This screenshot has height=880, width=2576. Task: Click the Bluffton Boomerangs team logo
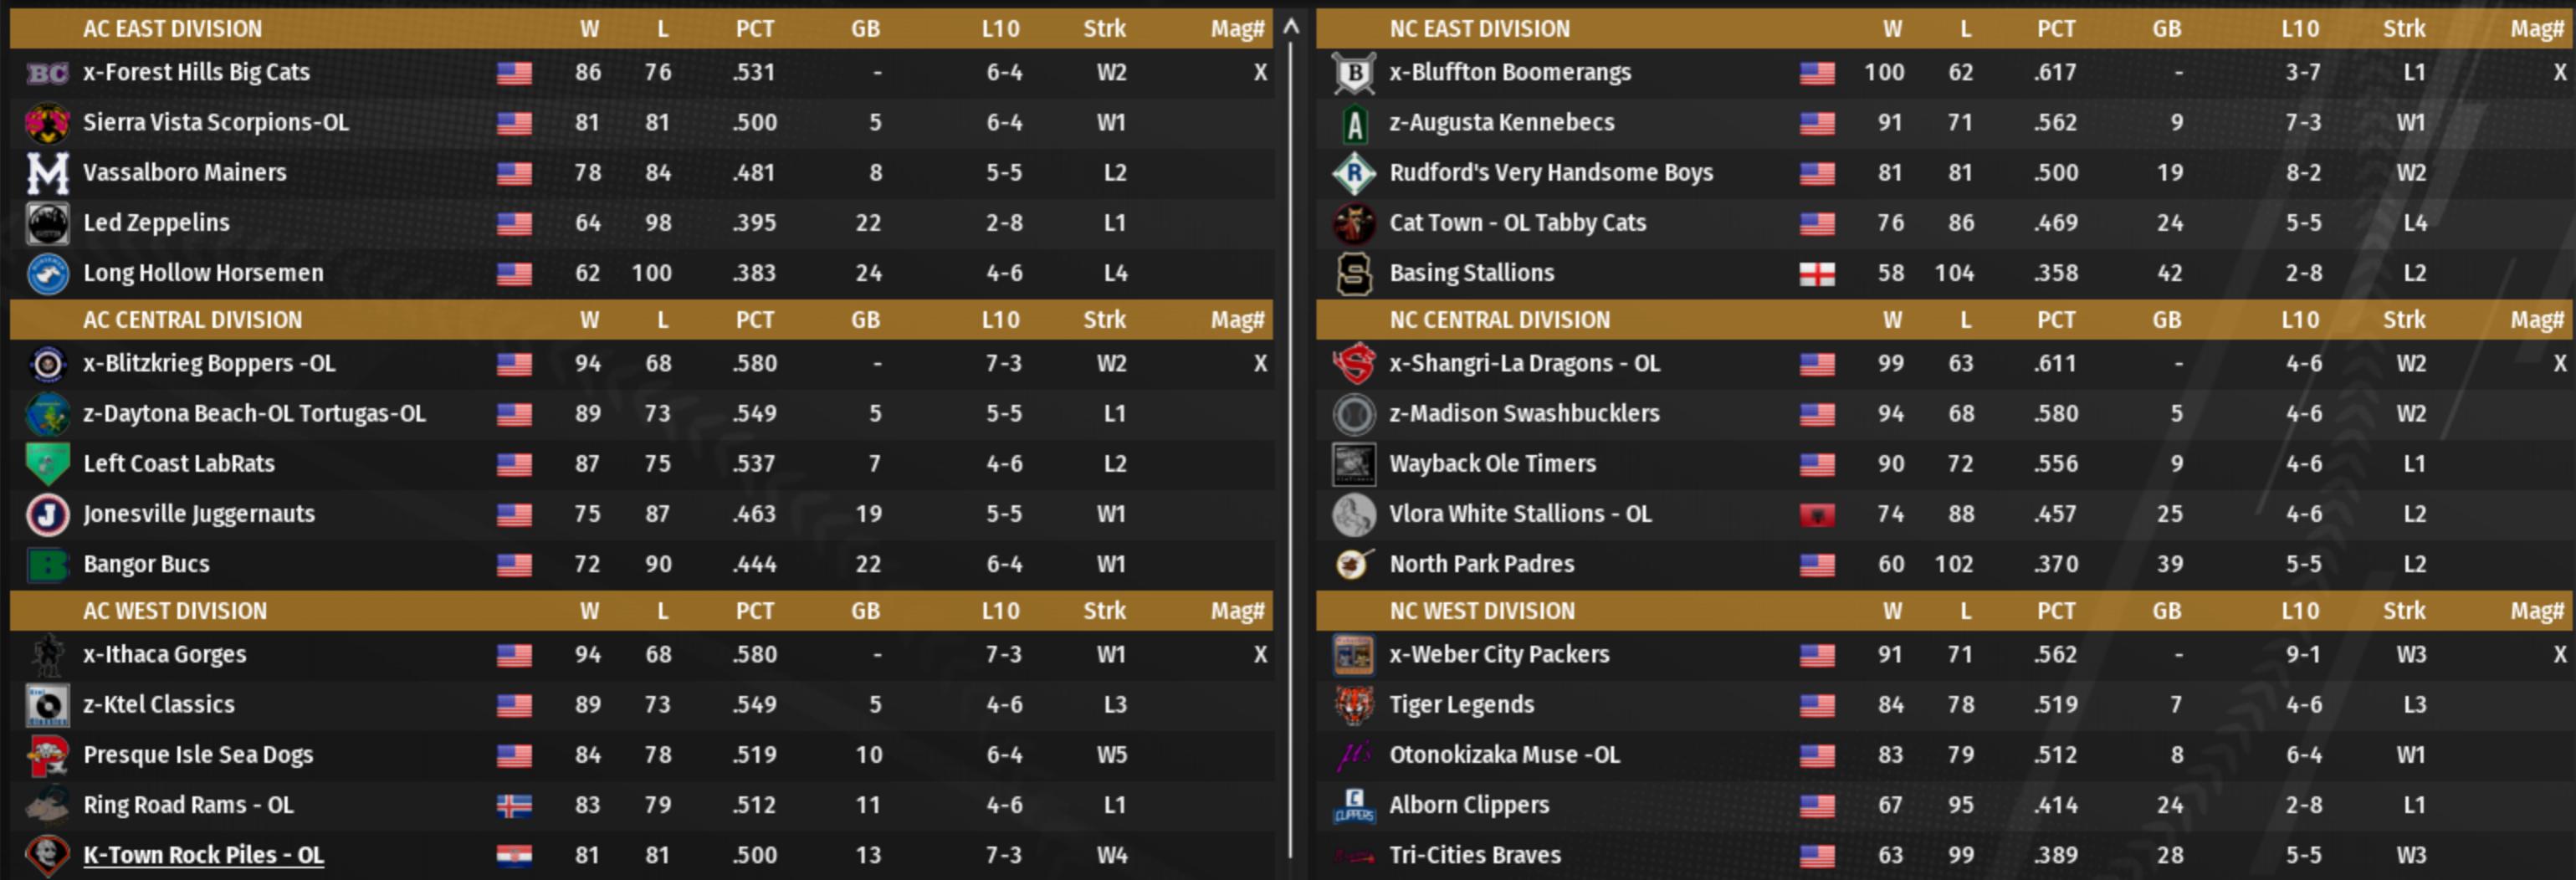point(1354,73)
